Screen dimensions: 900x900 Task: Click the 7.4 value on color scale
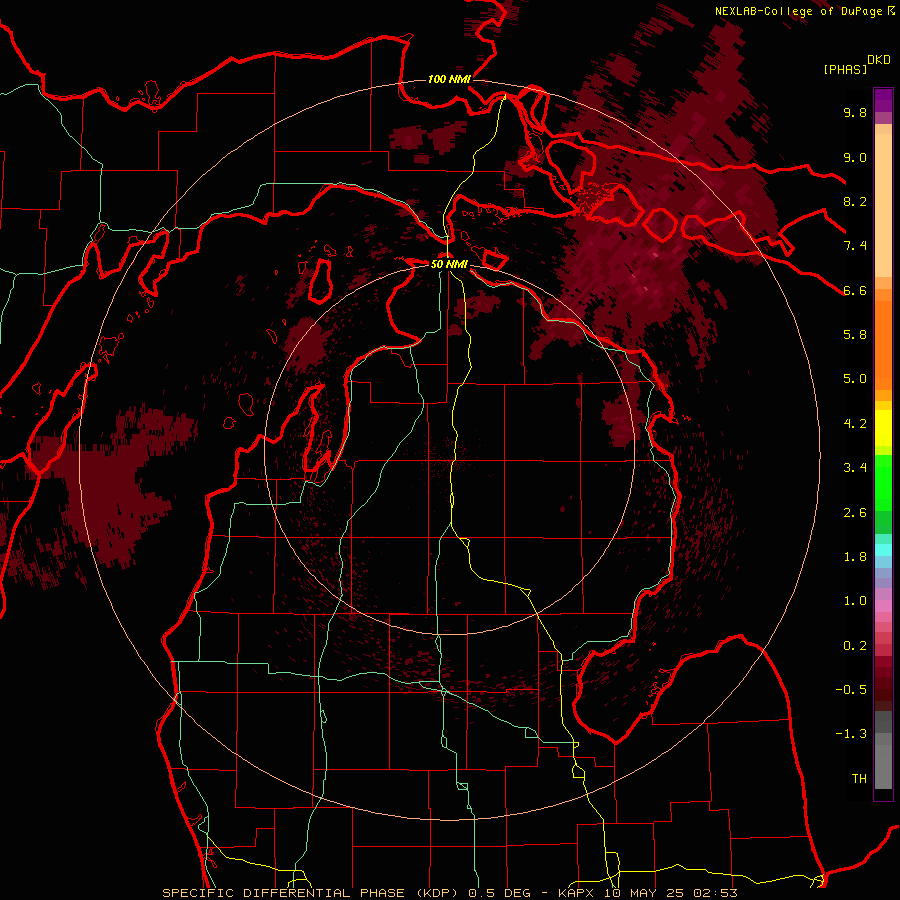tap(855, 246)
